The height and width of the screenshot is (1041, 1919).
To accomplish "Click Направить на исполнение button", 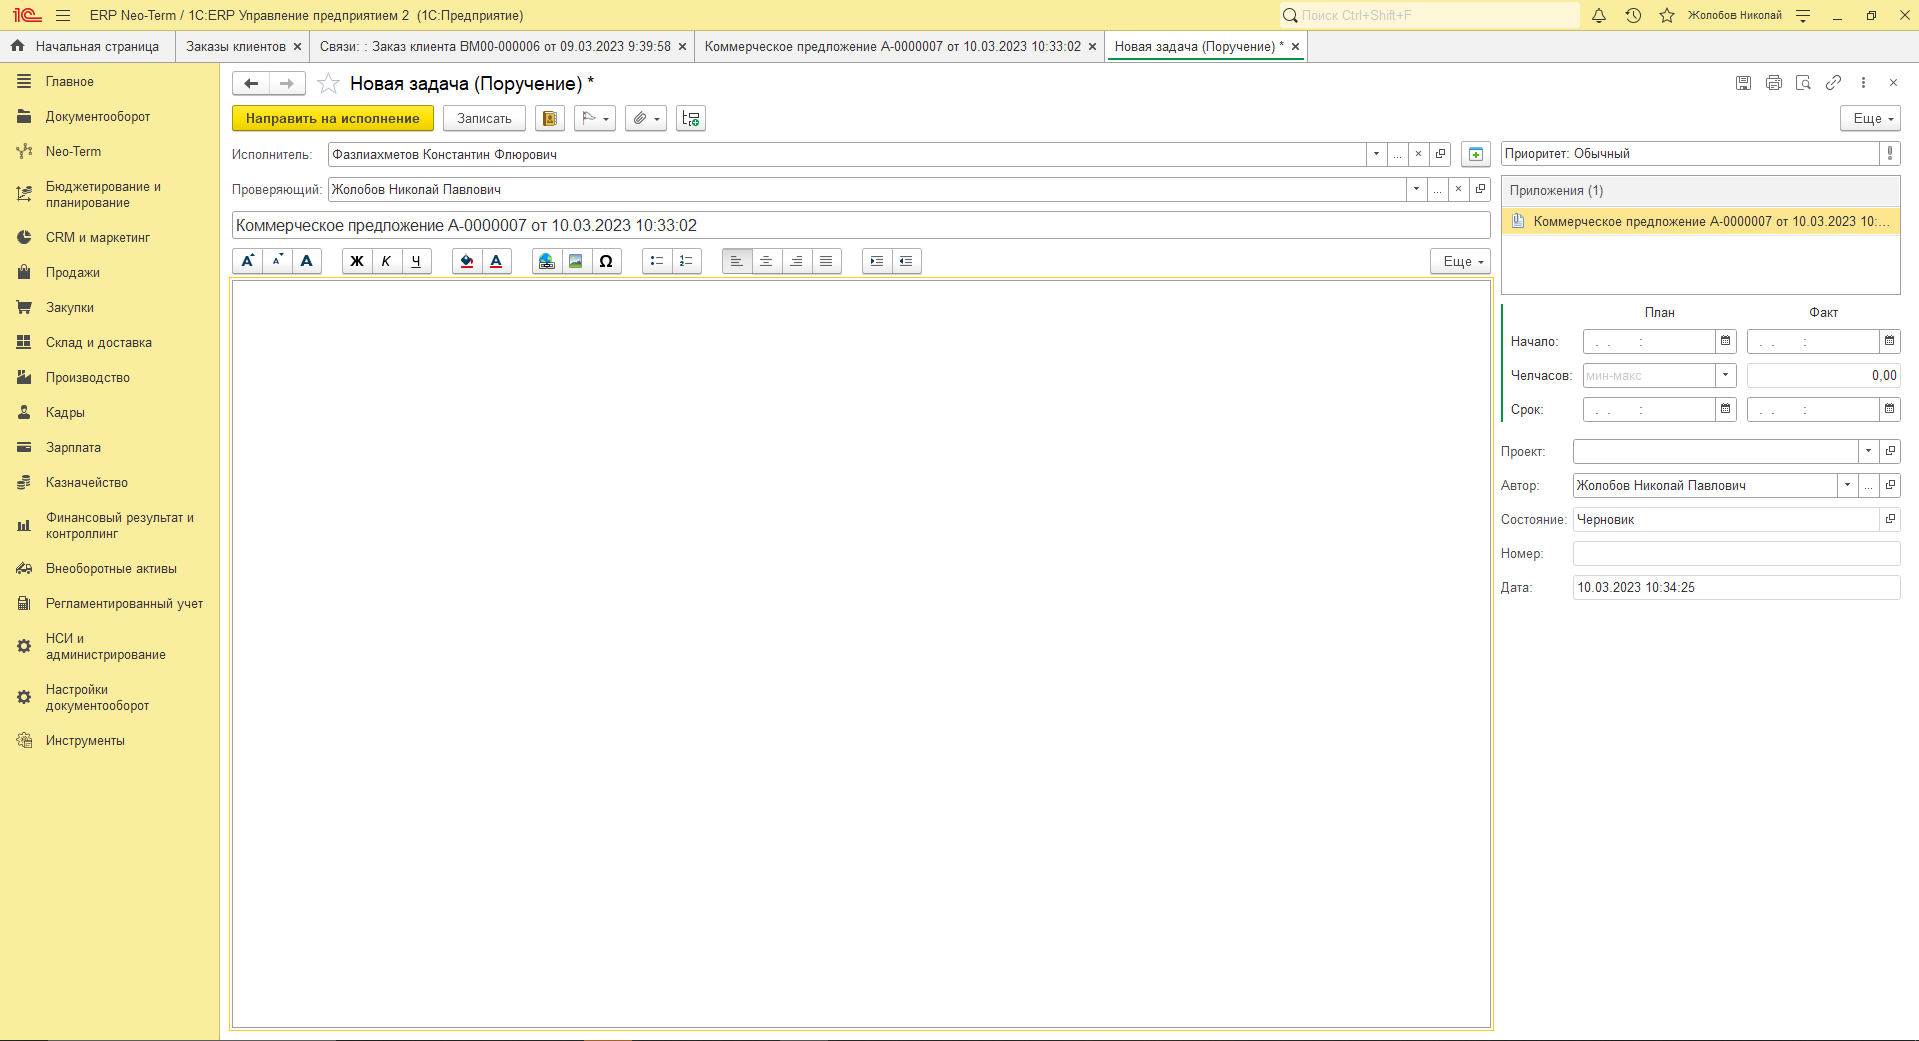I will coord(333,118).
